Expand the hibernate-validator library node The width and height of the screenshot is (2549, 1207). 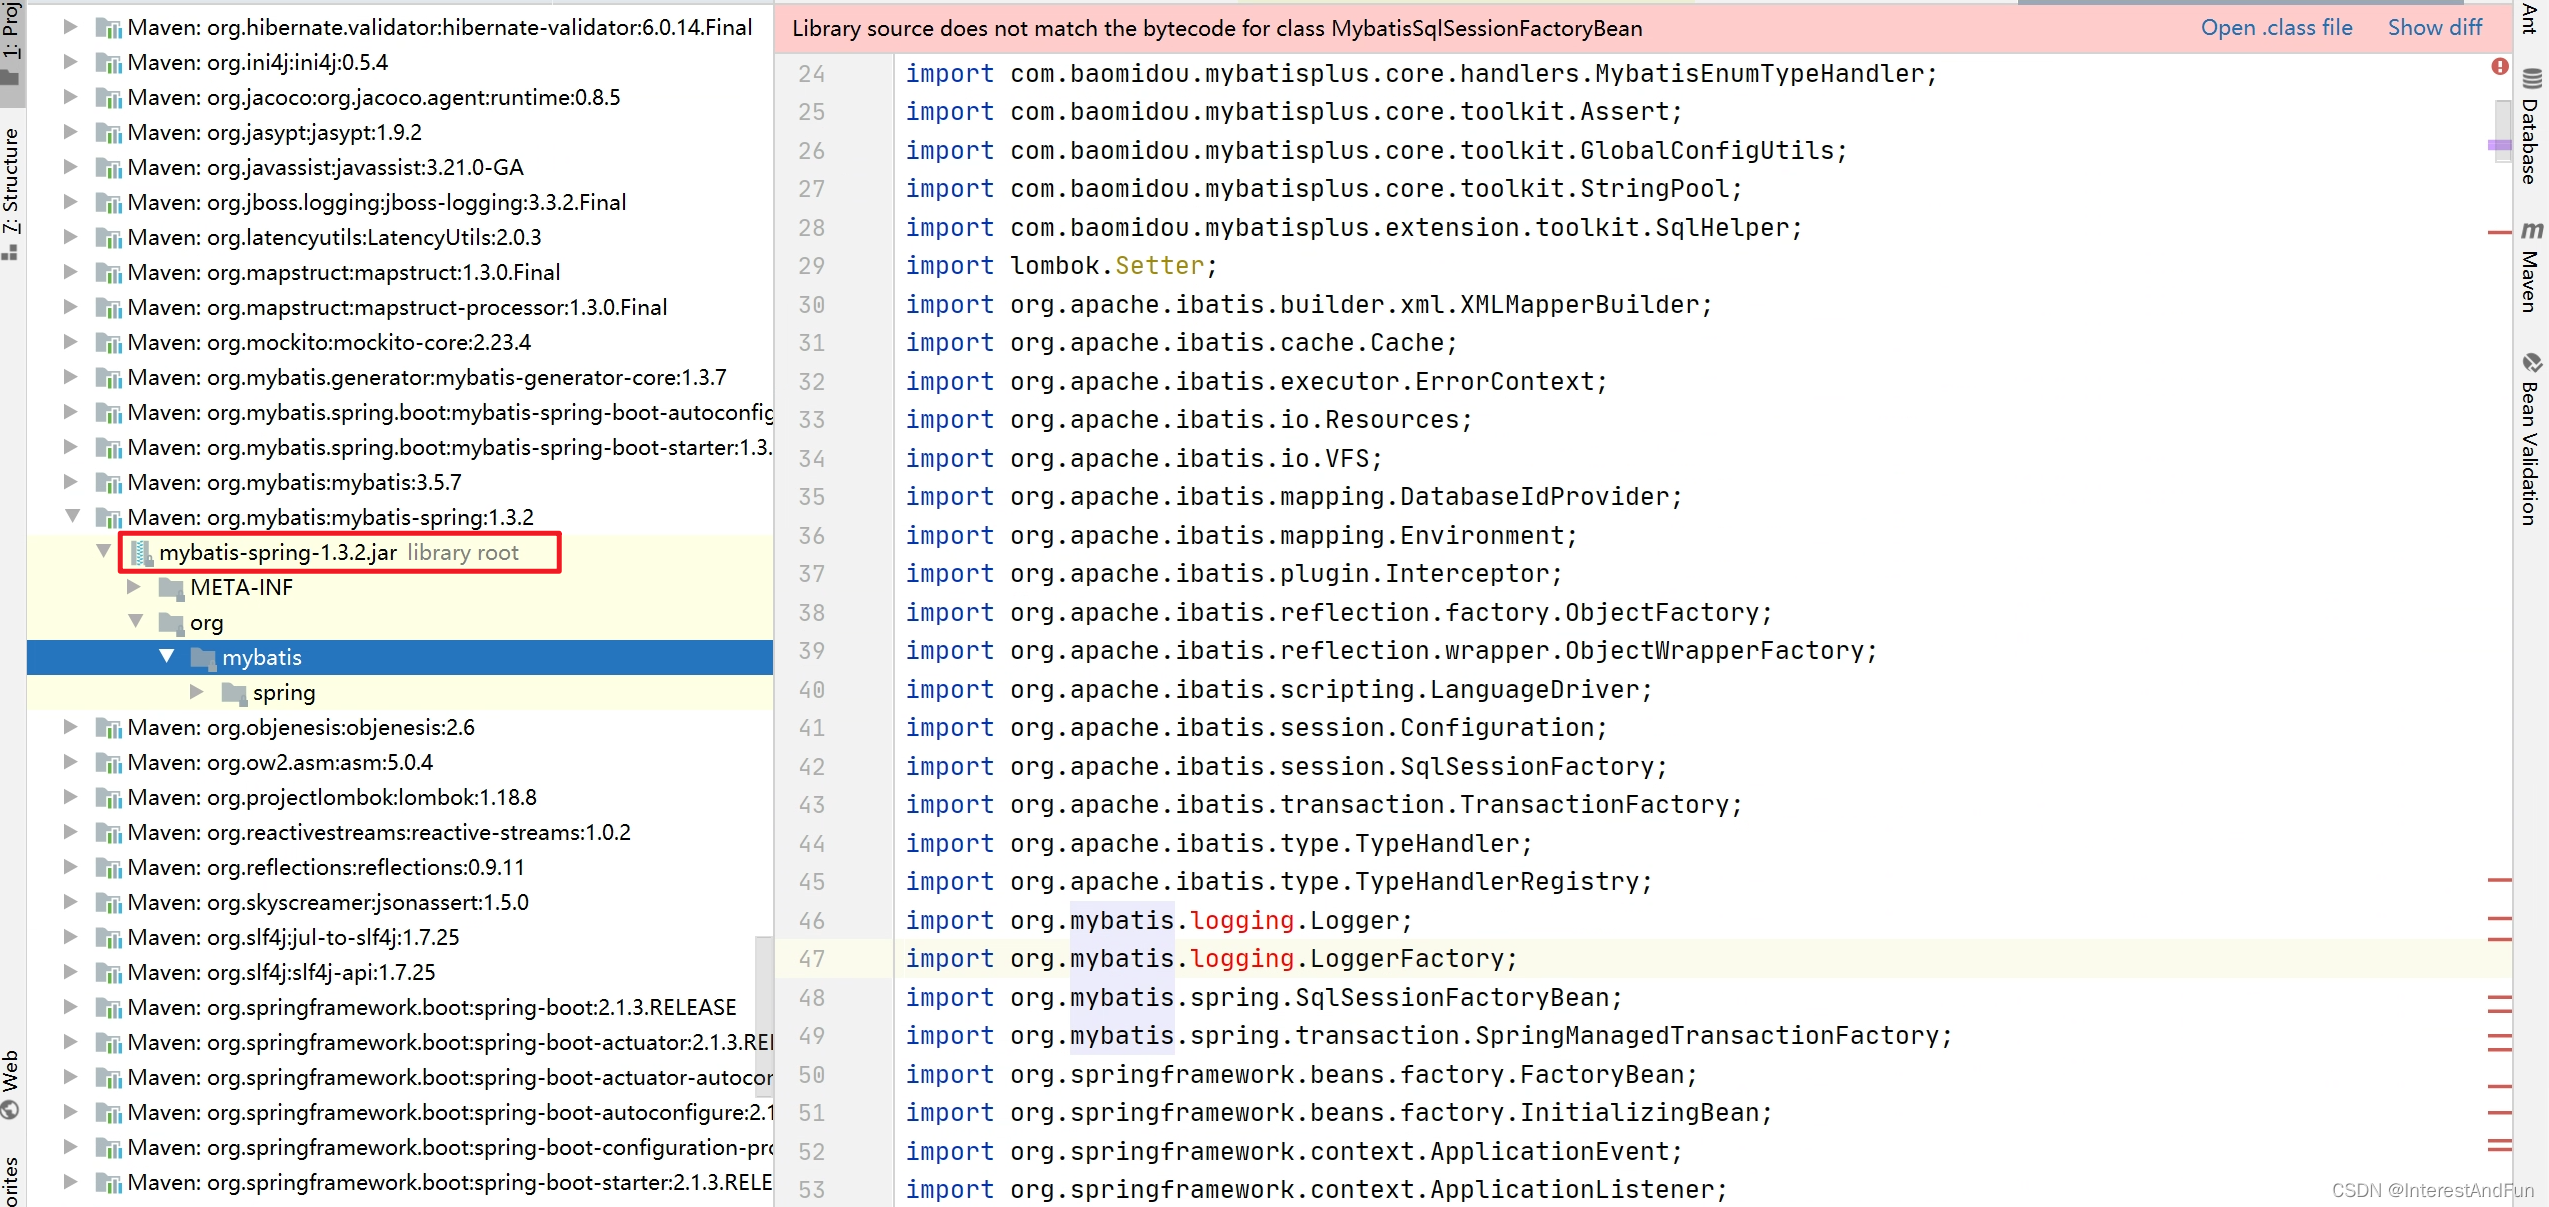(x=71, y=27)
